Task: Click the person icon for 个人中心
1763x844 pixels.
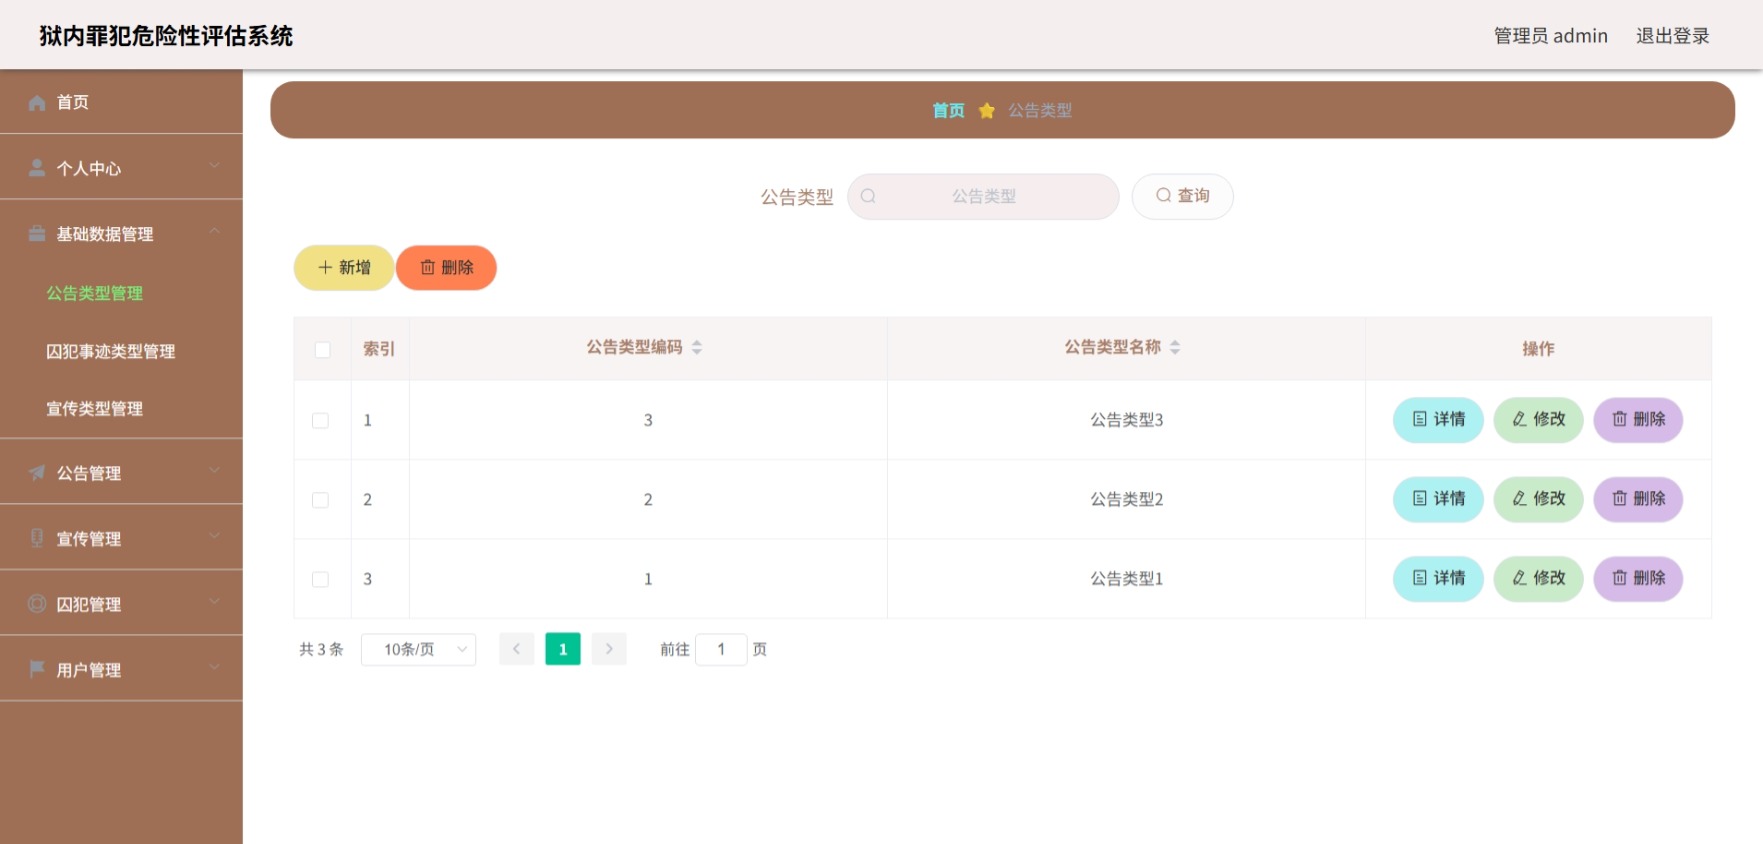Action: [37, 168]
